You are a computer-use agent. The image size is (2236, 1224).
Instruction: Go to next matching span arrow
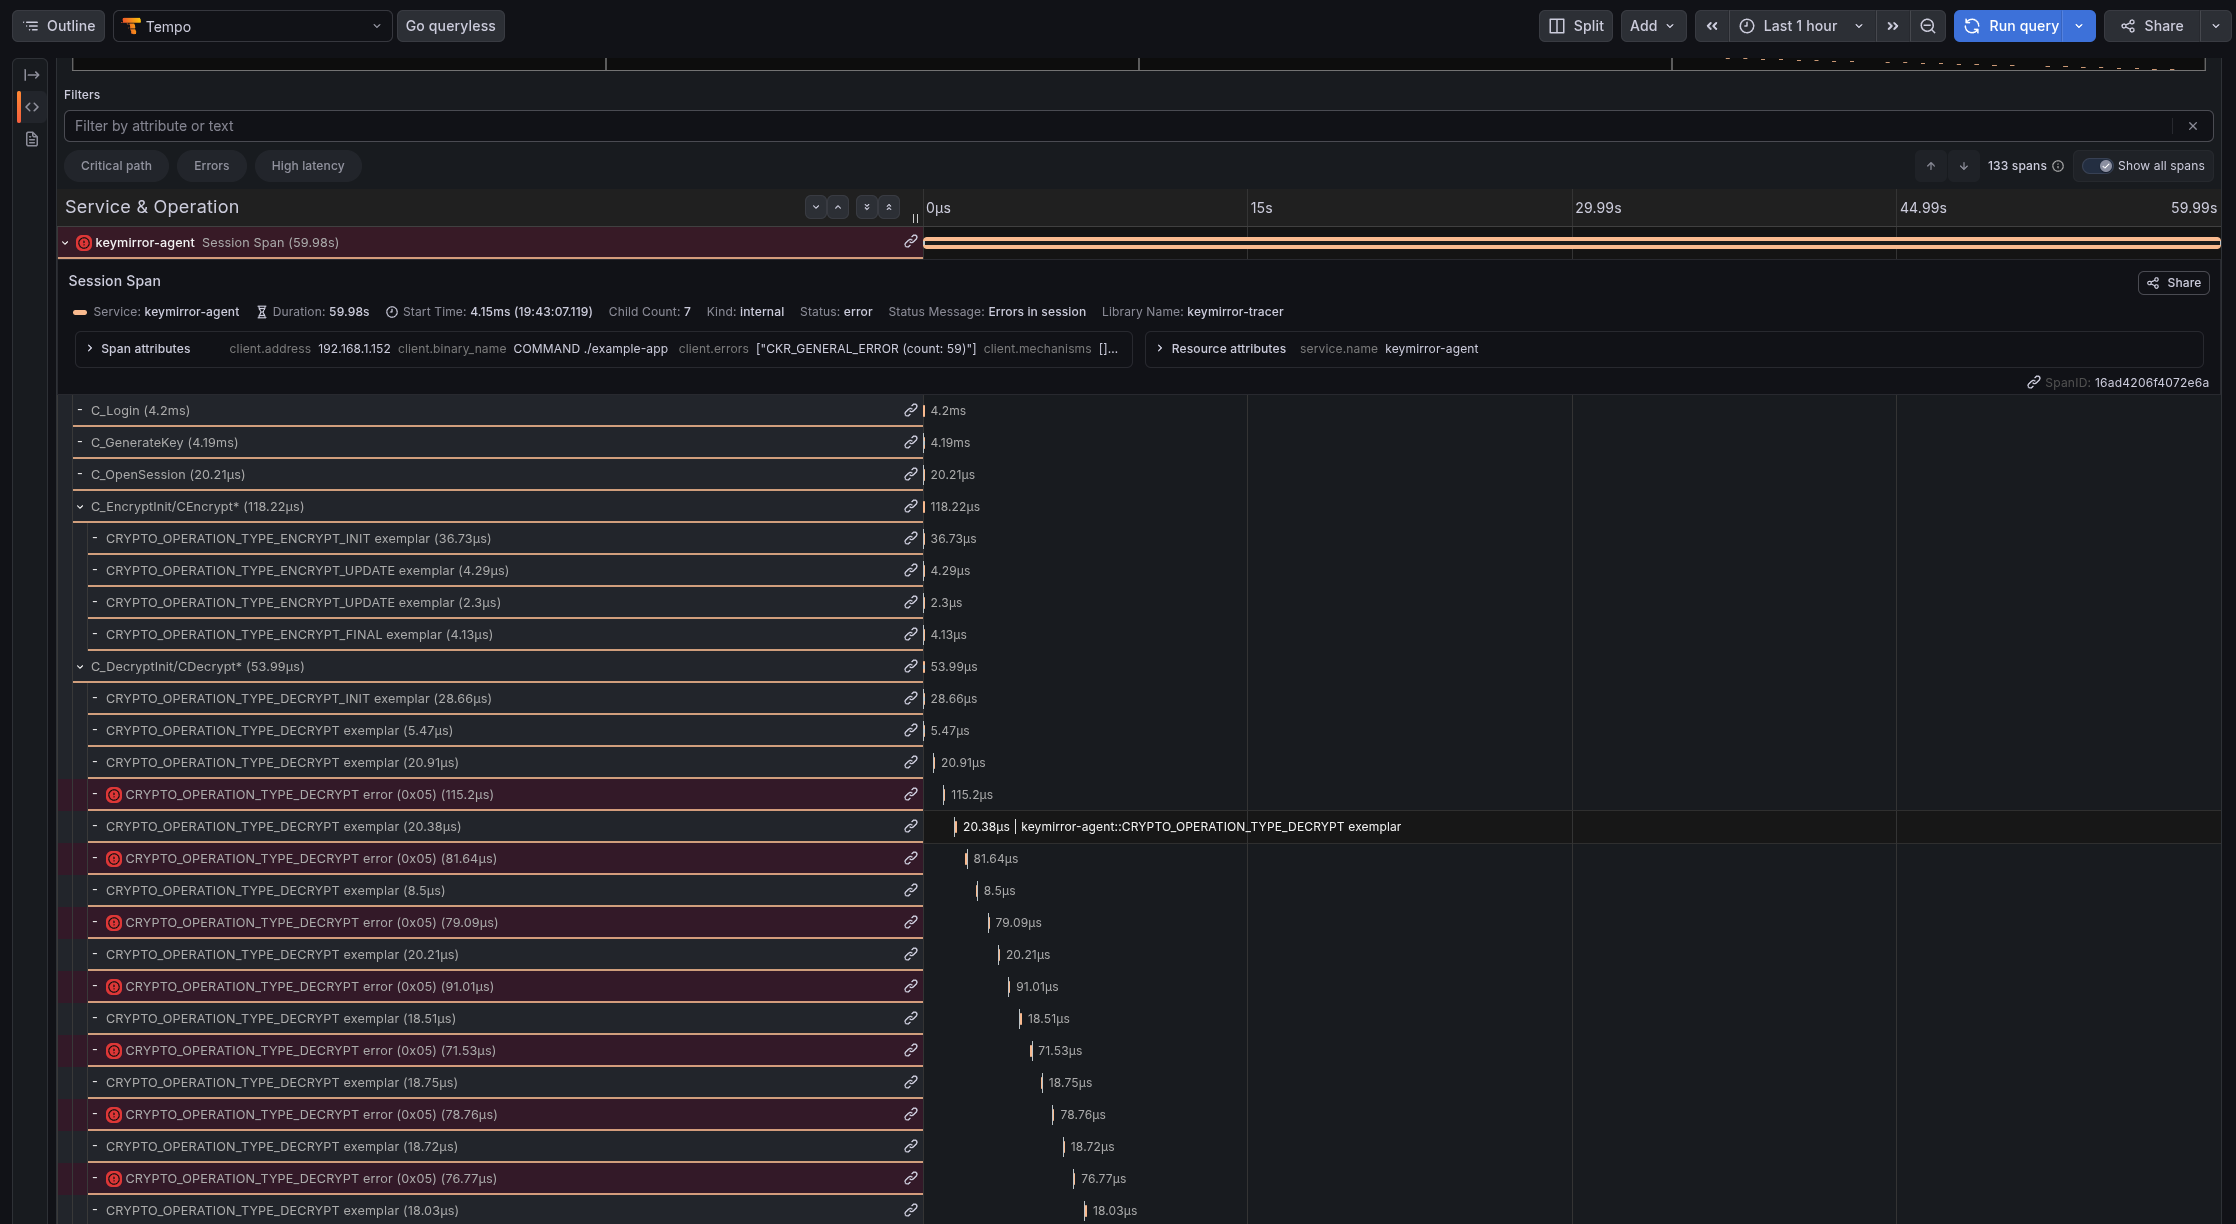pos(1964,166)
